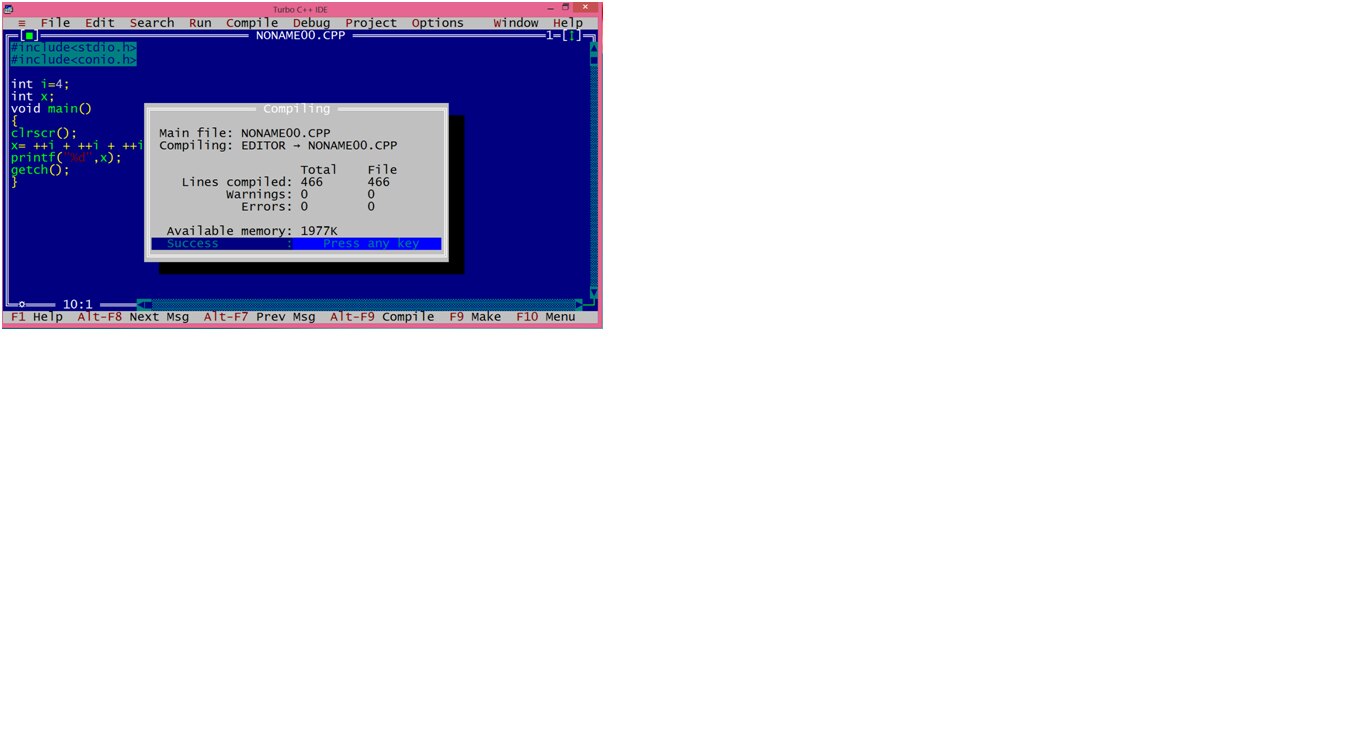Click the printf code line

[x=67, y=158]
